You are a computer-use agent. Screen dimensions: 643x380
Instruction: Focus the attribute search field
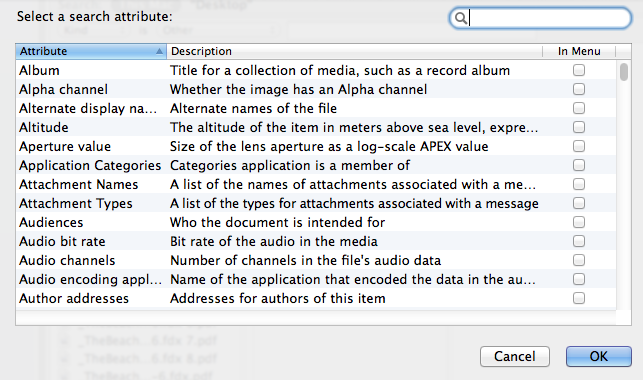click(x=540, y=18)
